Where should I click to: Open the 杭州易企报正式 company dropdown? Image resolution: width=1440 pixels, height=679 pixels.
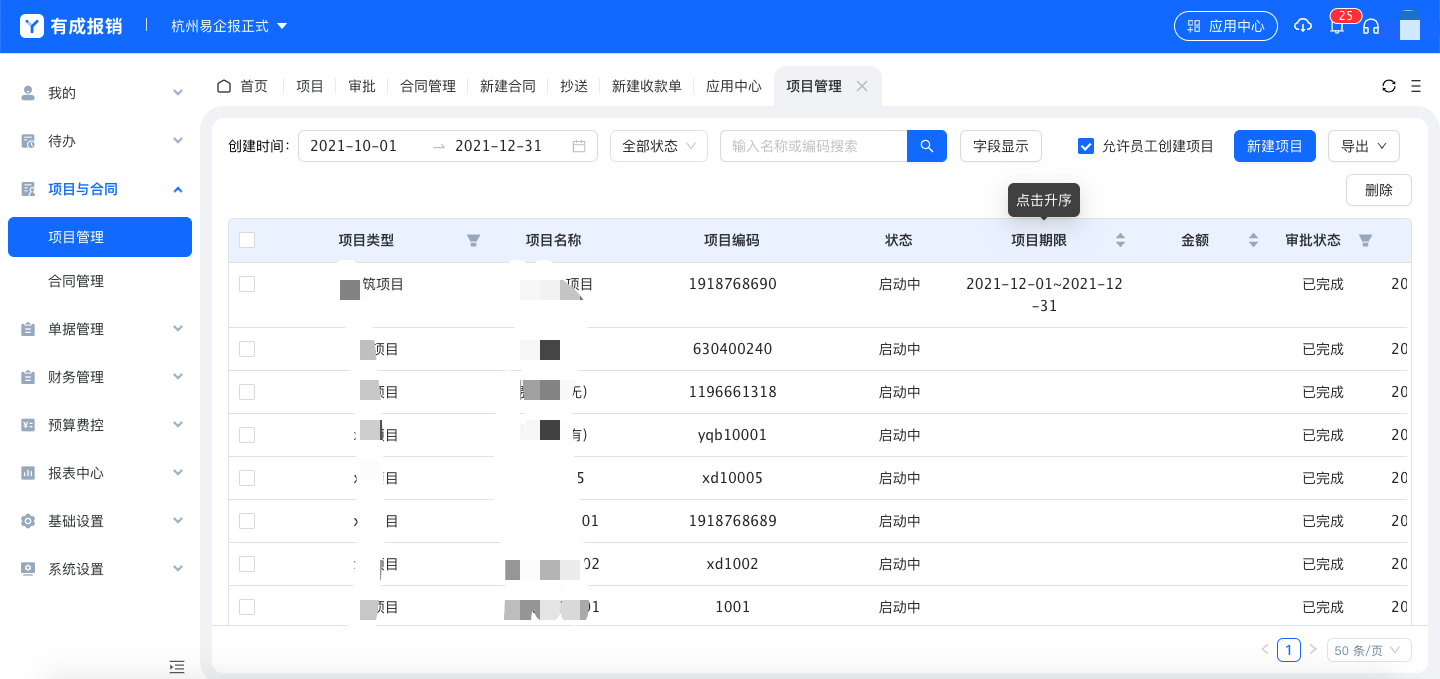pyautogui.click(x=230, y=26)
